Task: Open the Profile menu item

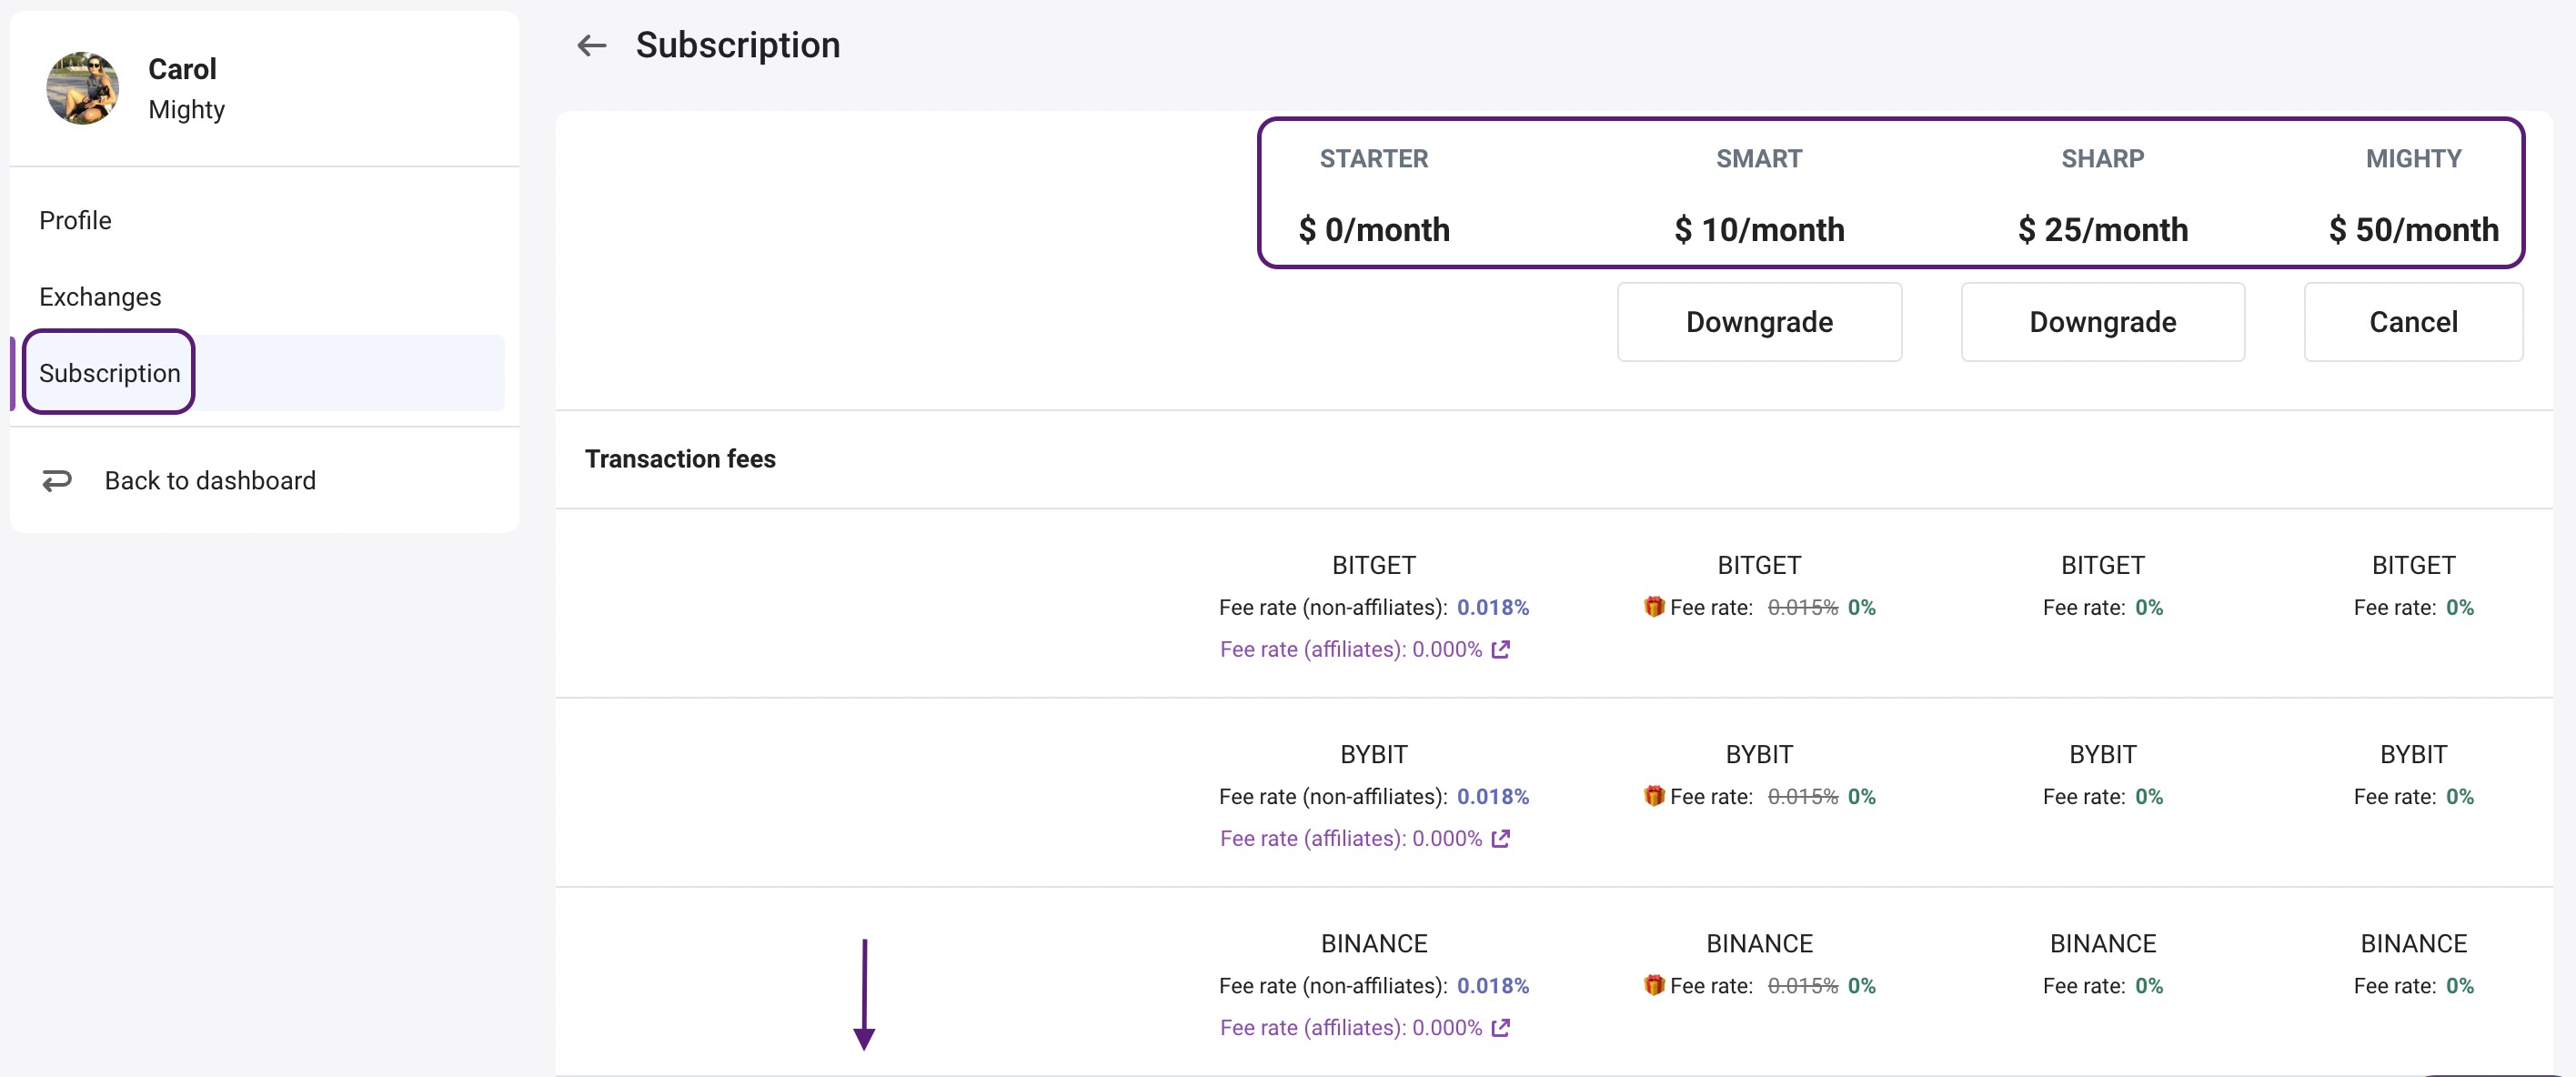Action: (75, 220)
